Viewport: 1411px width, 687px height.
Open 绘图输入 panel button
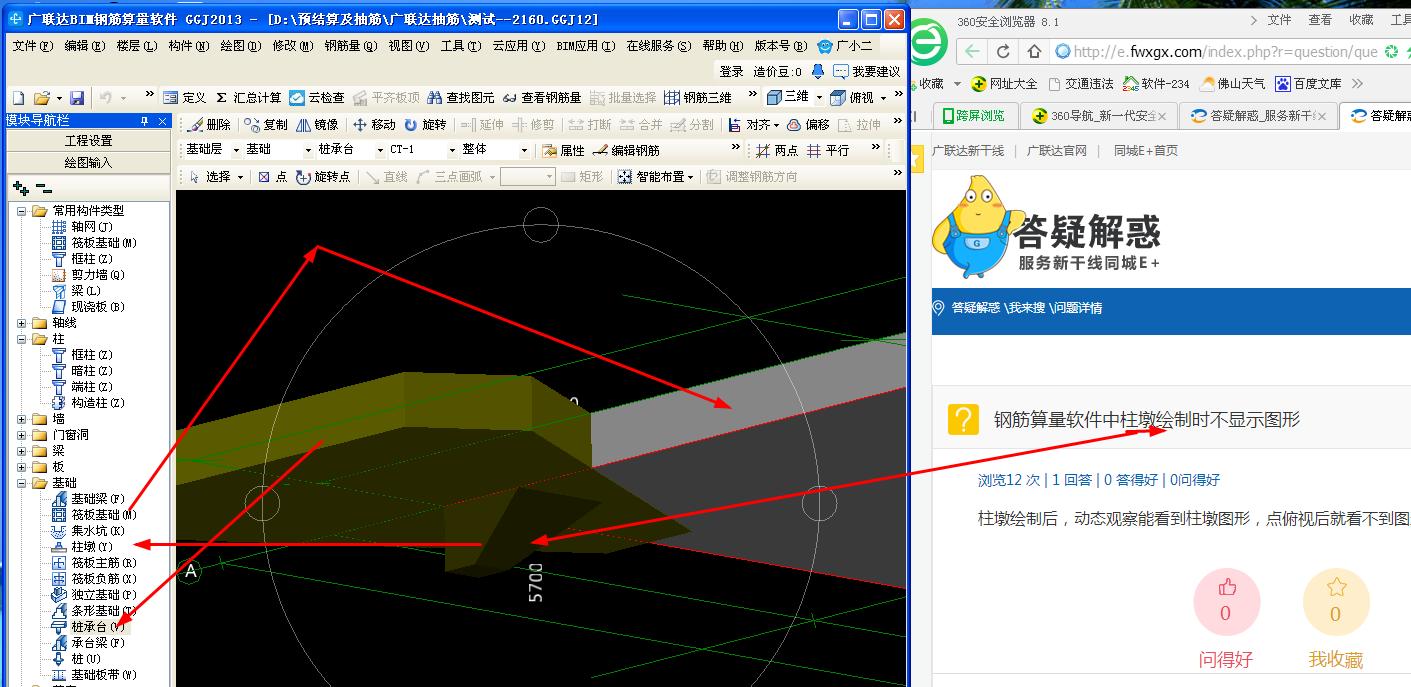pyautogui.click(x=88, y=162)
